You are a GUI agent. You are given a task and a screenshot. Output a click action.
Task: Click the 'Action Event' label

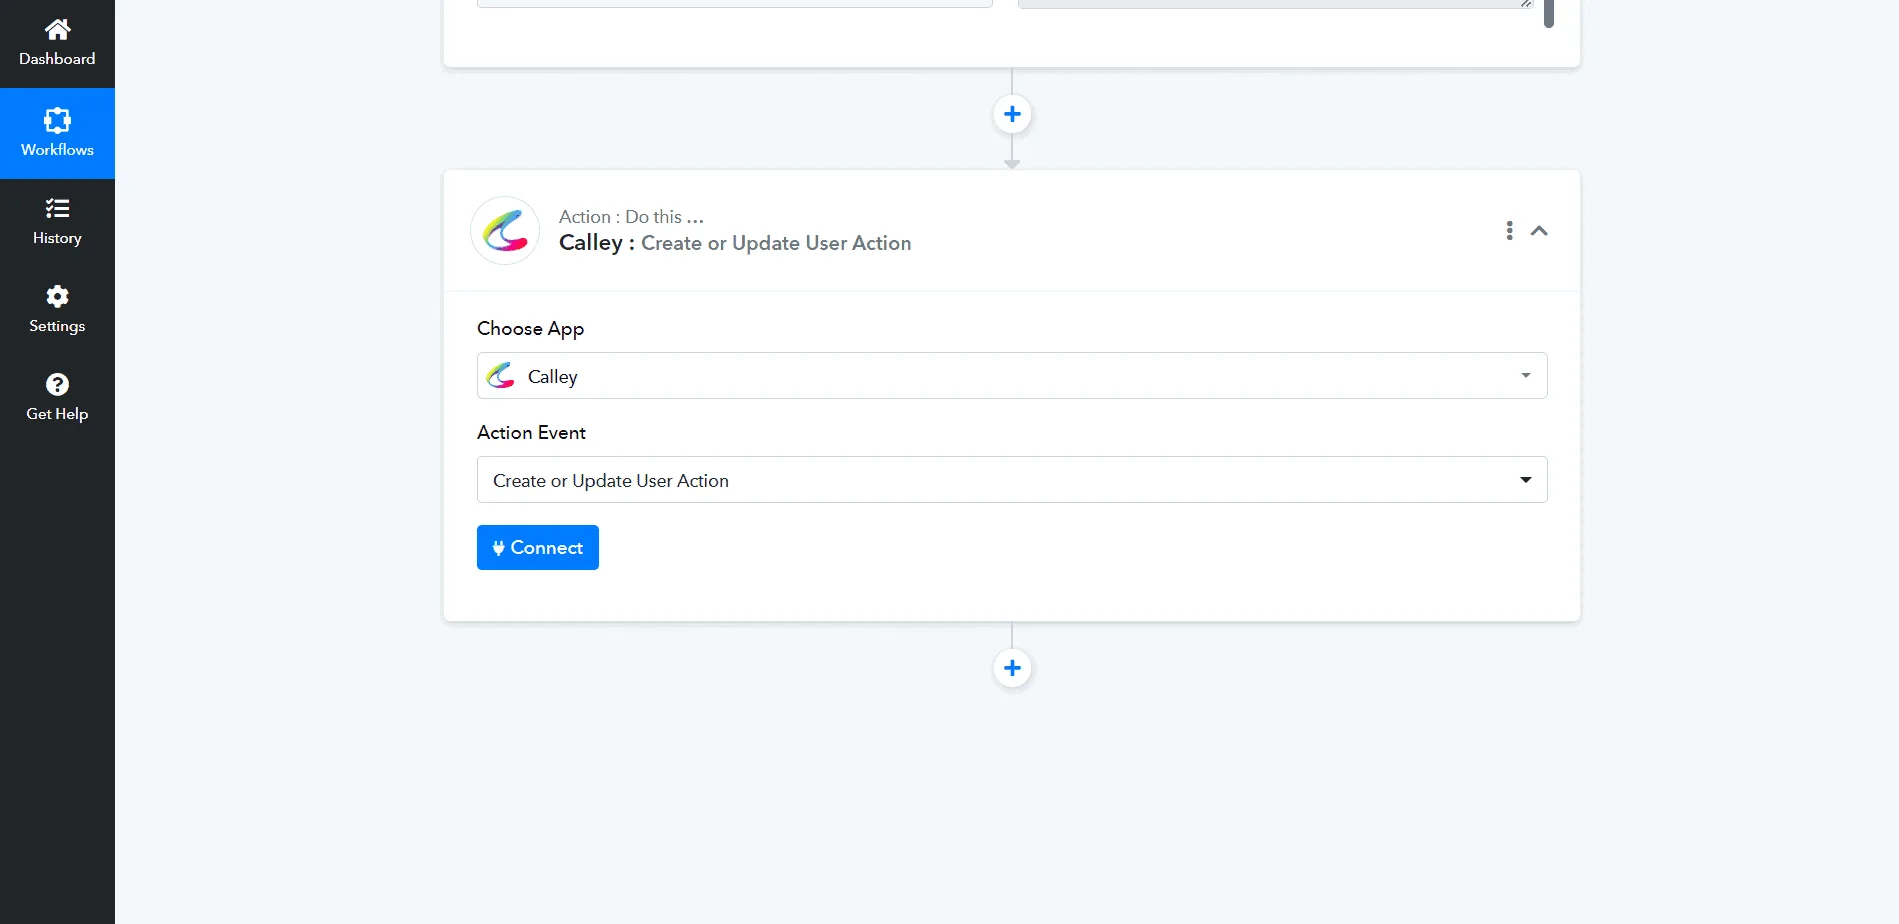531,433
